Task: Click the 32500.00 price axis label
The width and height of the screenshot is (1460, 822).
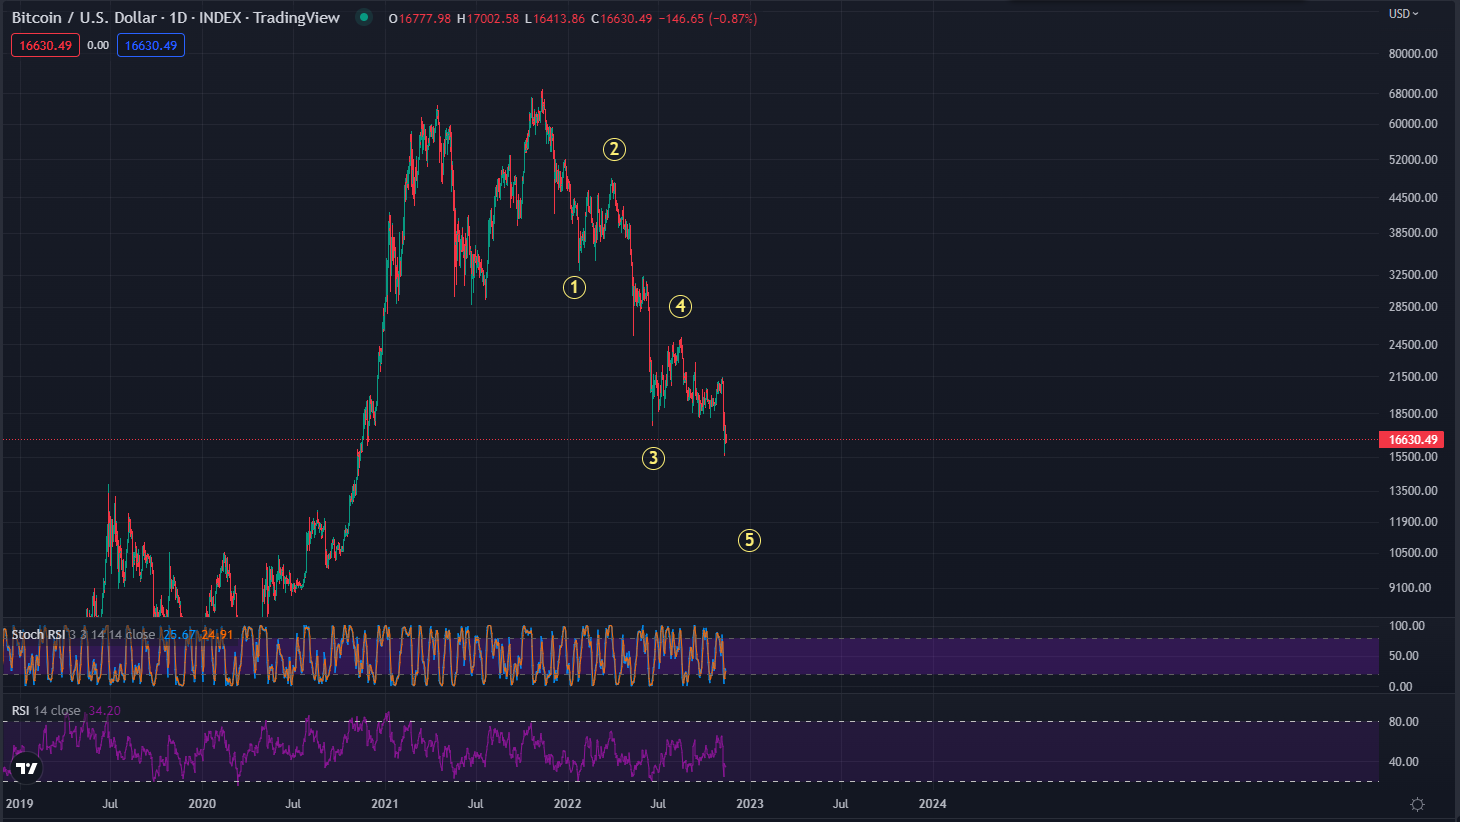Action: (x=1413, y=275)
